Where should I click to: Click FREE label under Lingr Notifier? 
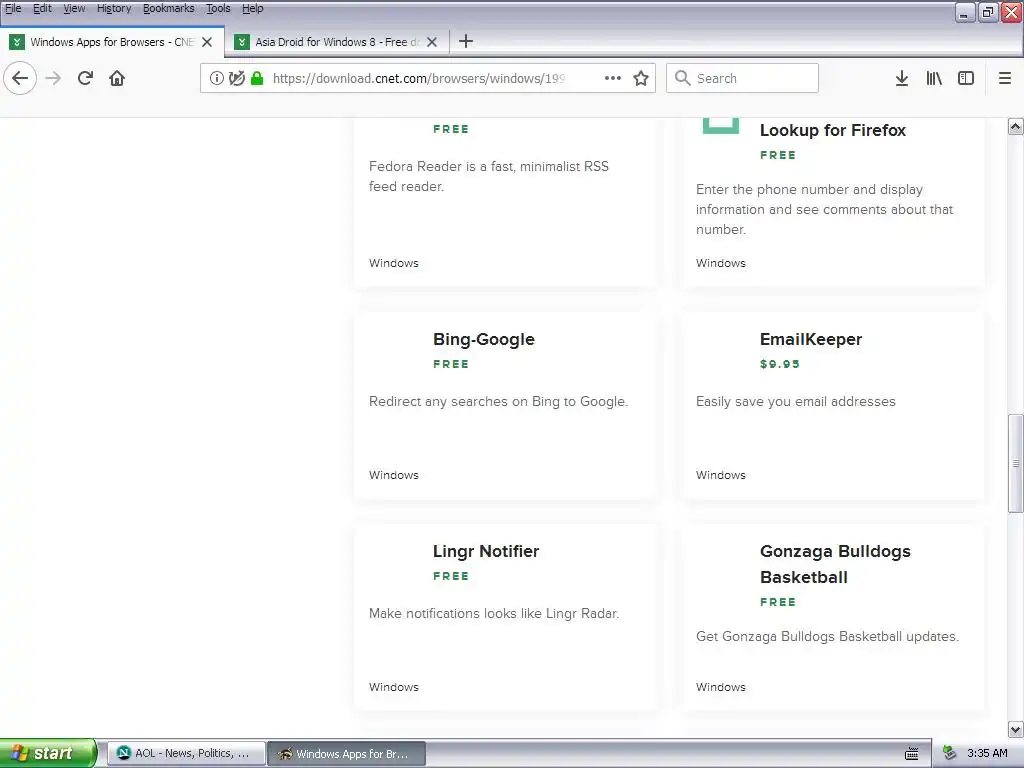(x=451, y=577)
